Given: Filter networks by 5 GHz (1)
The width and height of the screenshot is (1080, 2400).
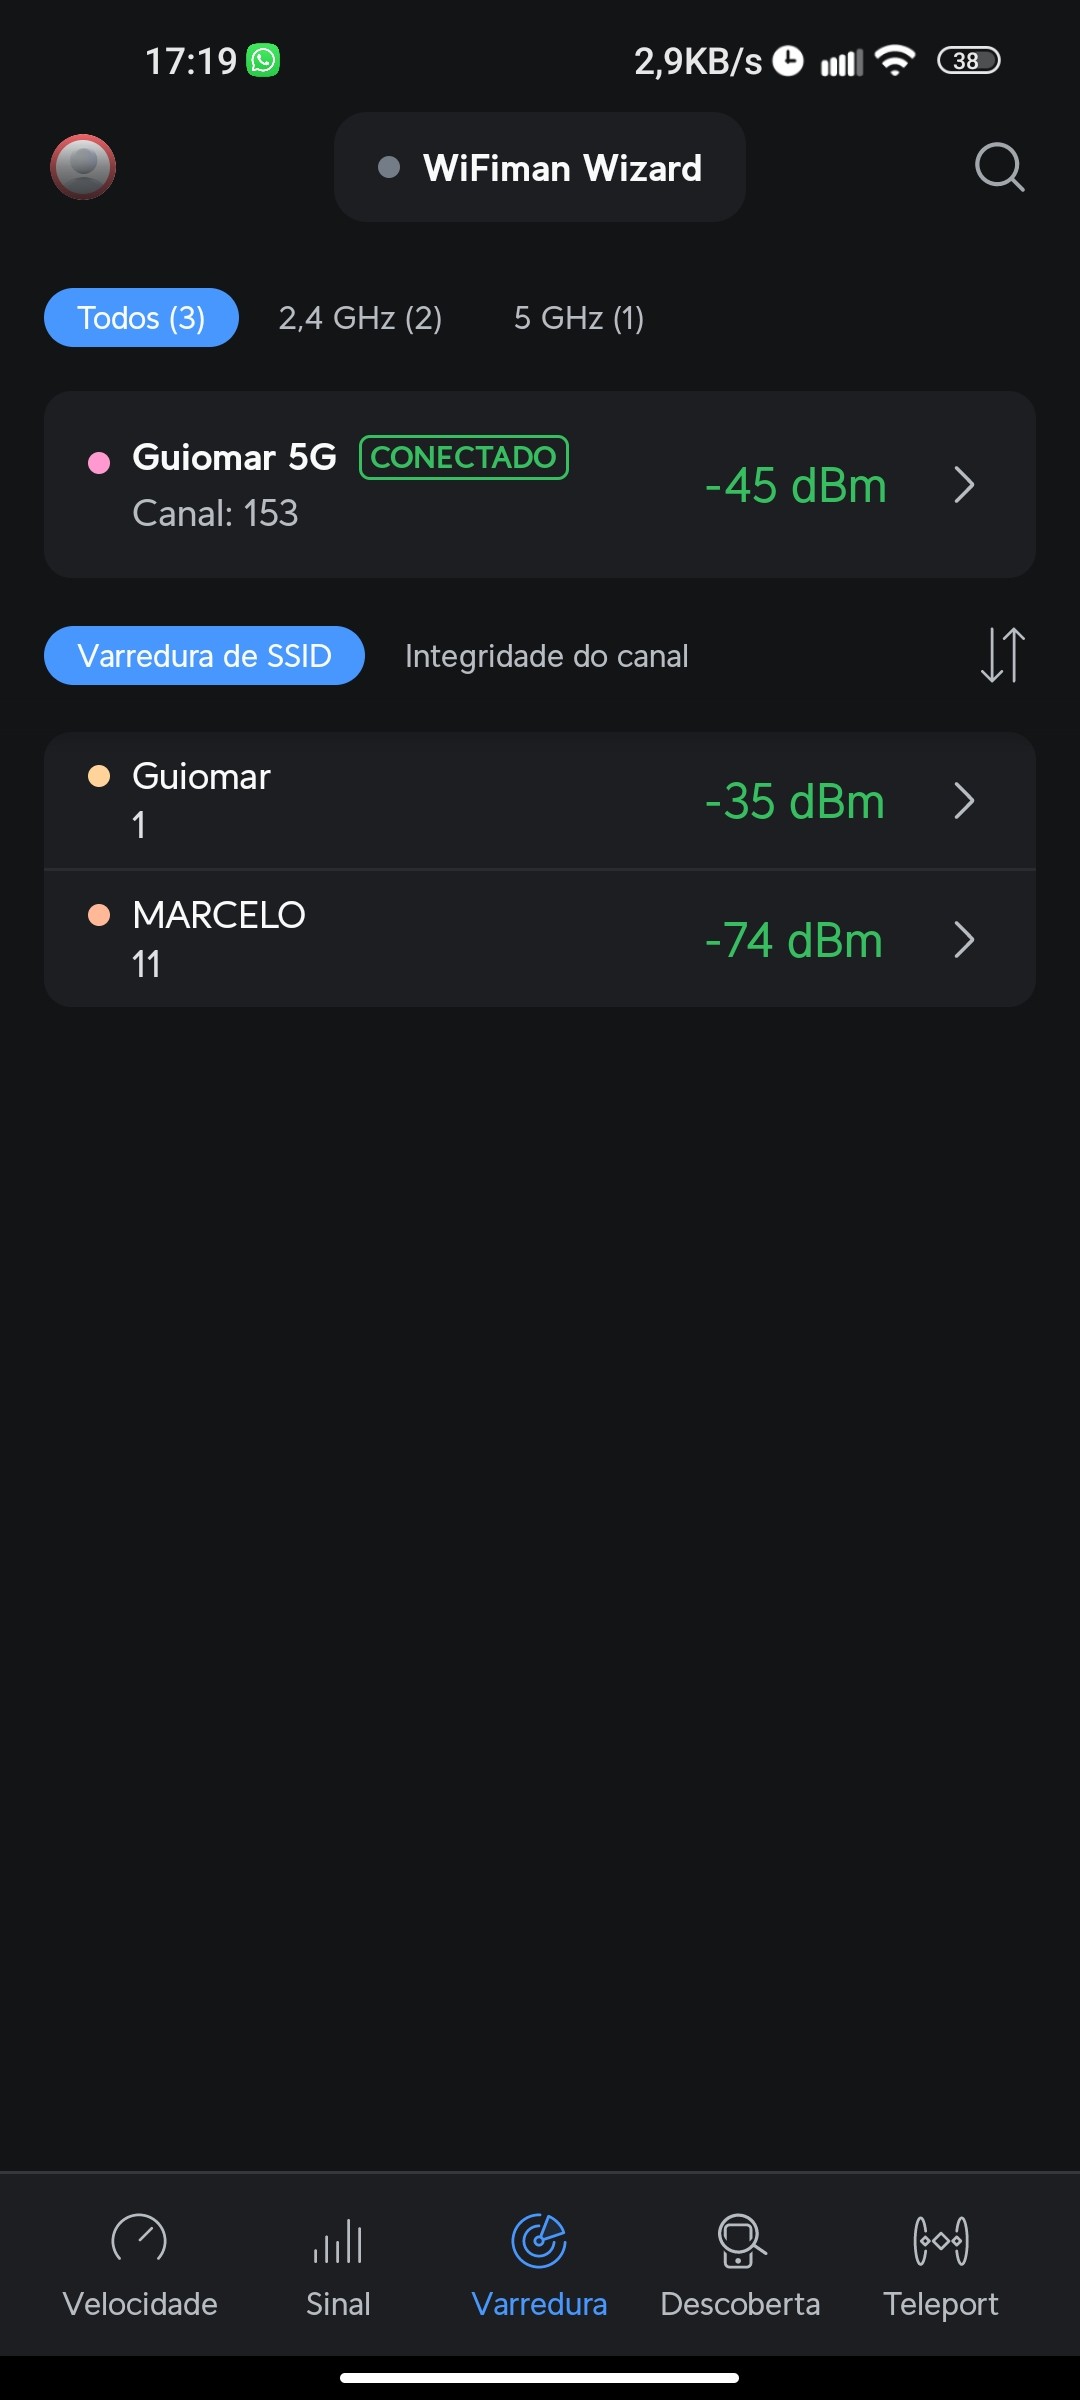Looking at the screenshot, I should (x=579, y=318).
